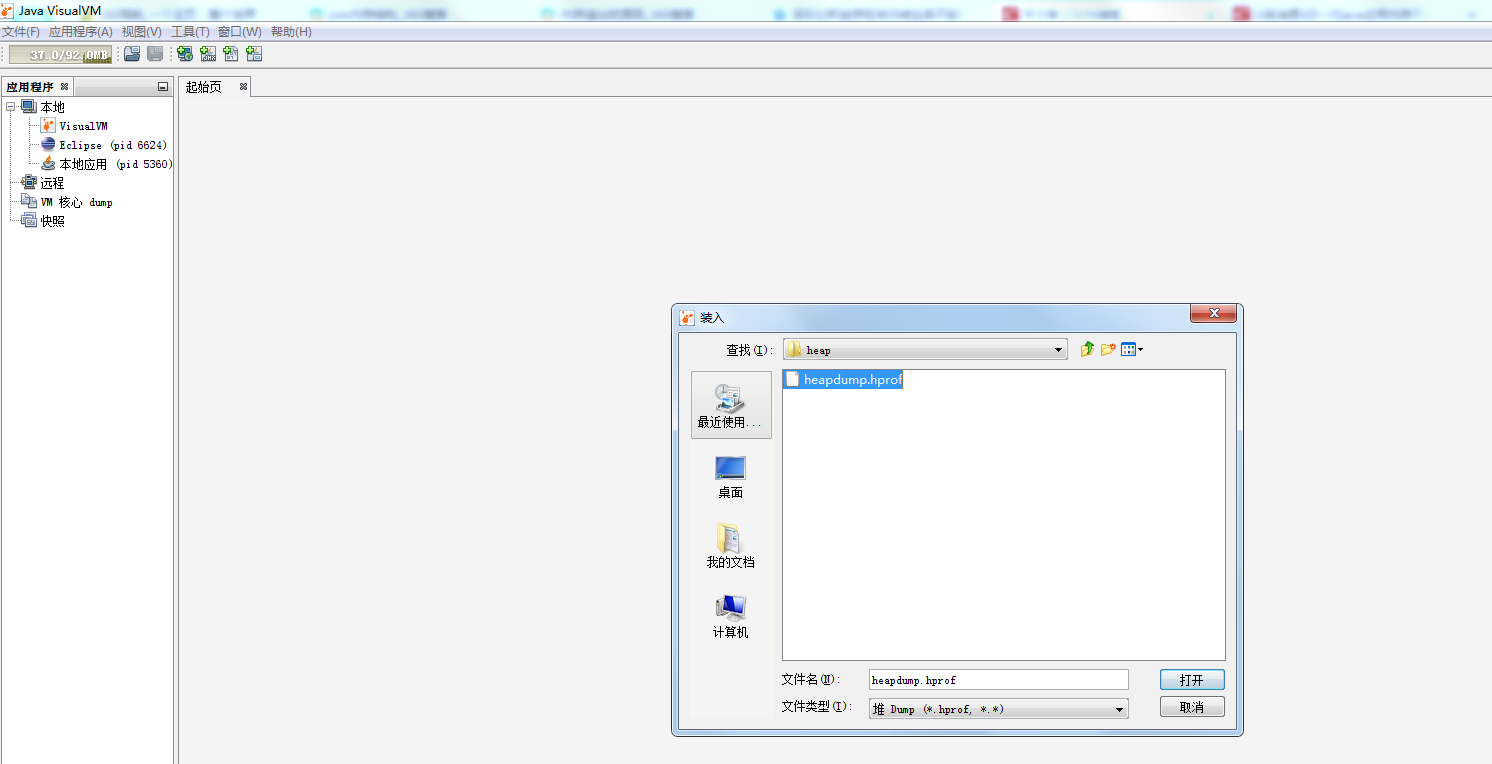
Task: Open the 帮助(H) menu
Action: click(x=291, y=32)
